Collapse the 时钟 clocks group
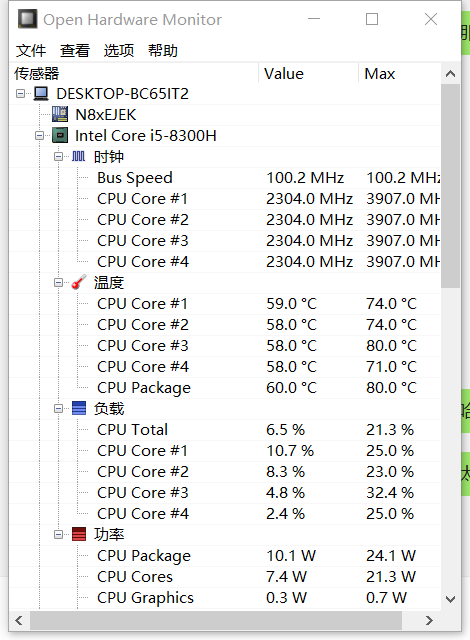This screenshot has width=470, height=640. pos(59,156)
